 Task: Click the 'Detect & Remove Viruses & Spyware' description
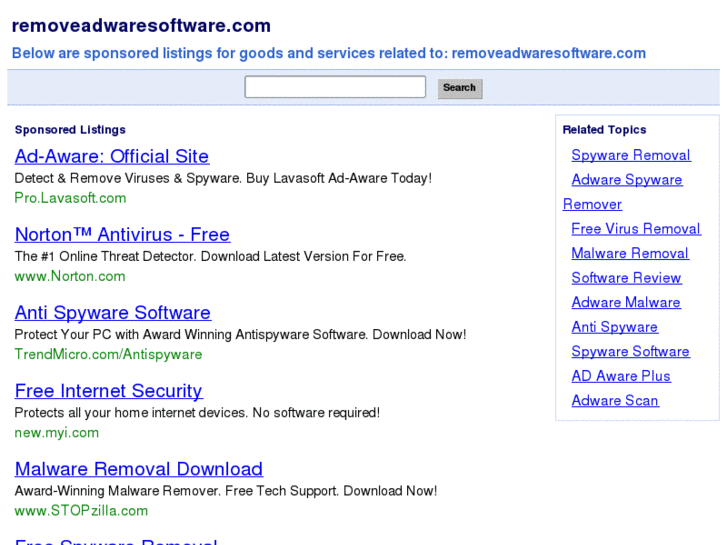point(223,179)
